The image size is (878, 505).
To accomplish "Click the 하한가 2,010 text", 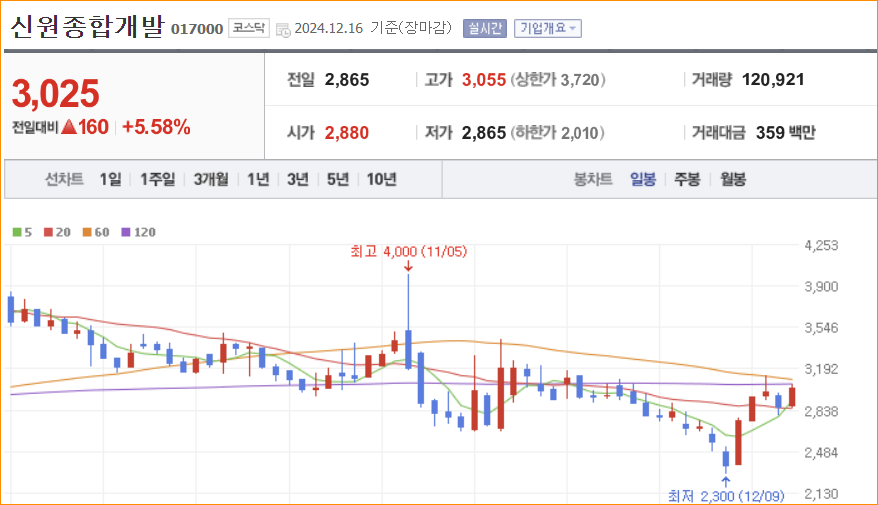I will coord(557,133).
